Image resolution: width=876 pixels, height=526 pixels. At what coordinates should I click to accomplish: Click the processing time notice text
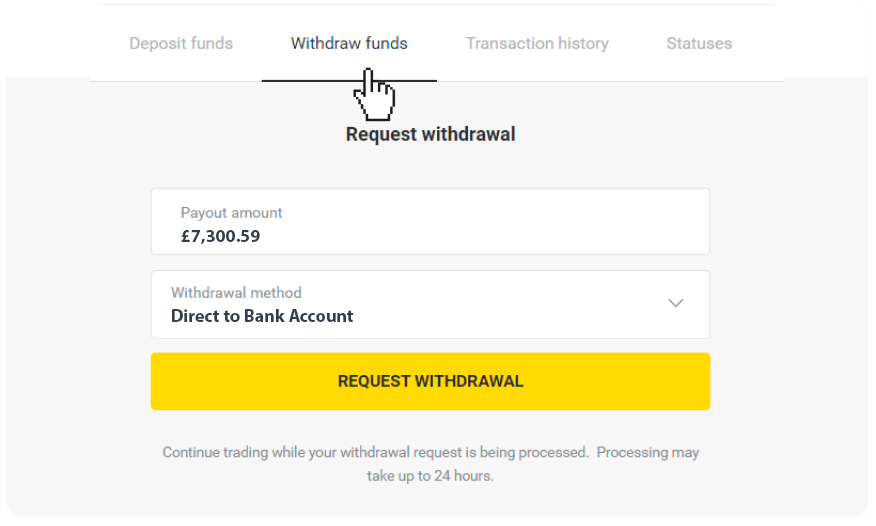tap(430, 464)
